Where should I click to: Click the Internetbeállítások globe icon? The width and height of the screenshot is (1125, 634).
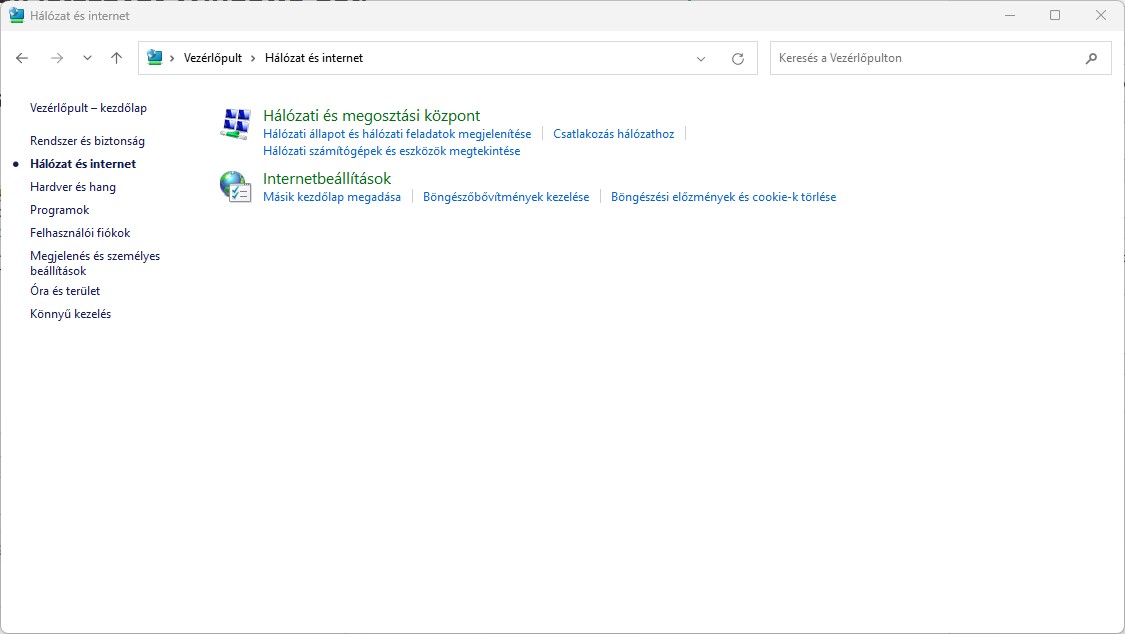[235, 186]
